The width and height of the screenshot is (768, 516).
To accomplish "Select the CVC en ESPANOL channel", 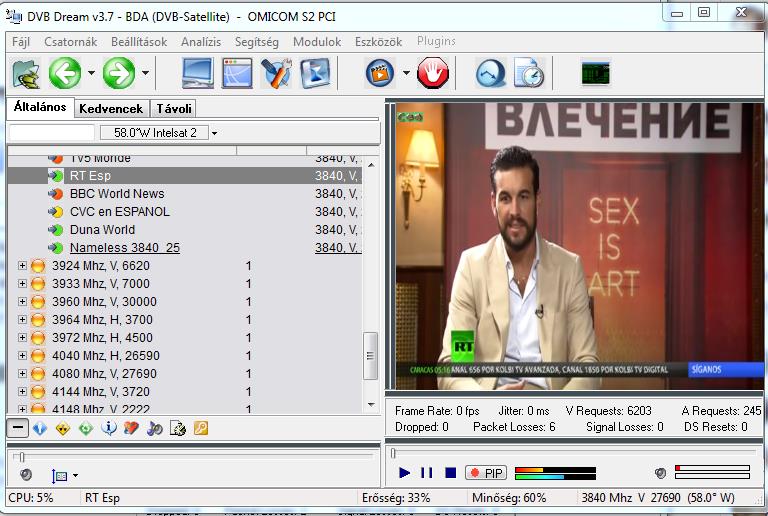I will coord(120,211).
